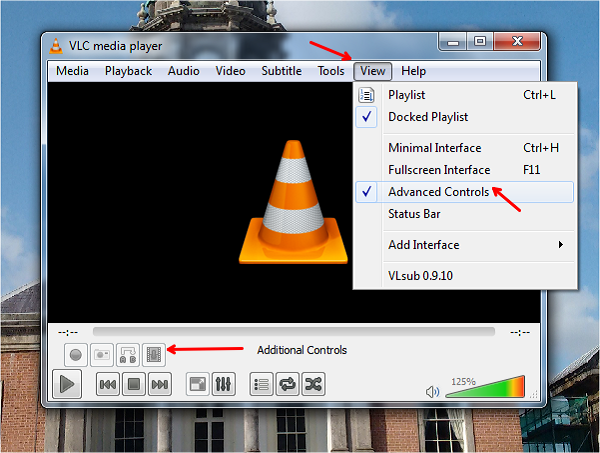Maximize the VLC window
The width and height of the screenshot is (600, 453).
480,41
